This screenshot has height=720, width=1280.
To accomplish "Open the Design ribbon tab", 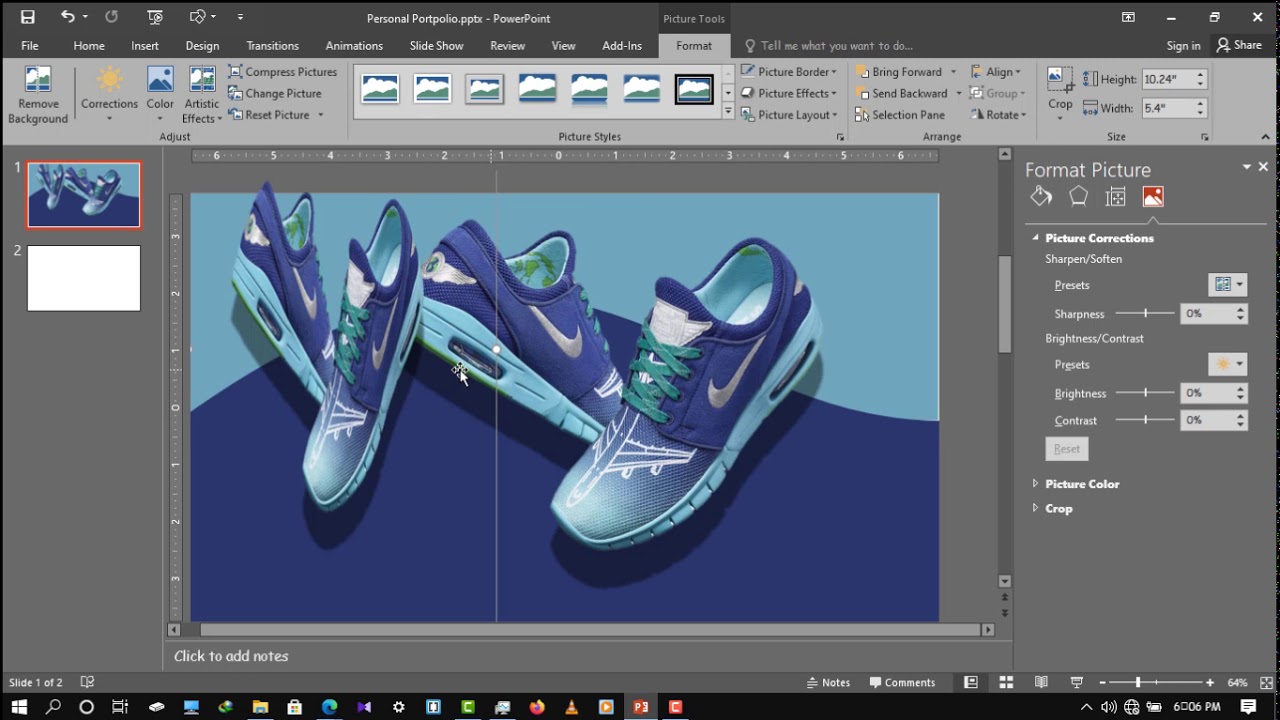I will [x=202, y=46].
